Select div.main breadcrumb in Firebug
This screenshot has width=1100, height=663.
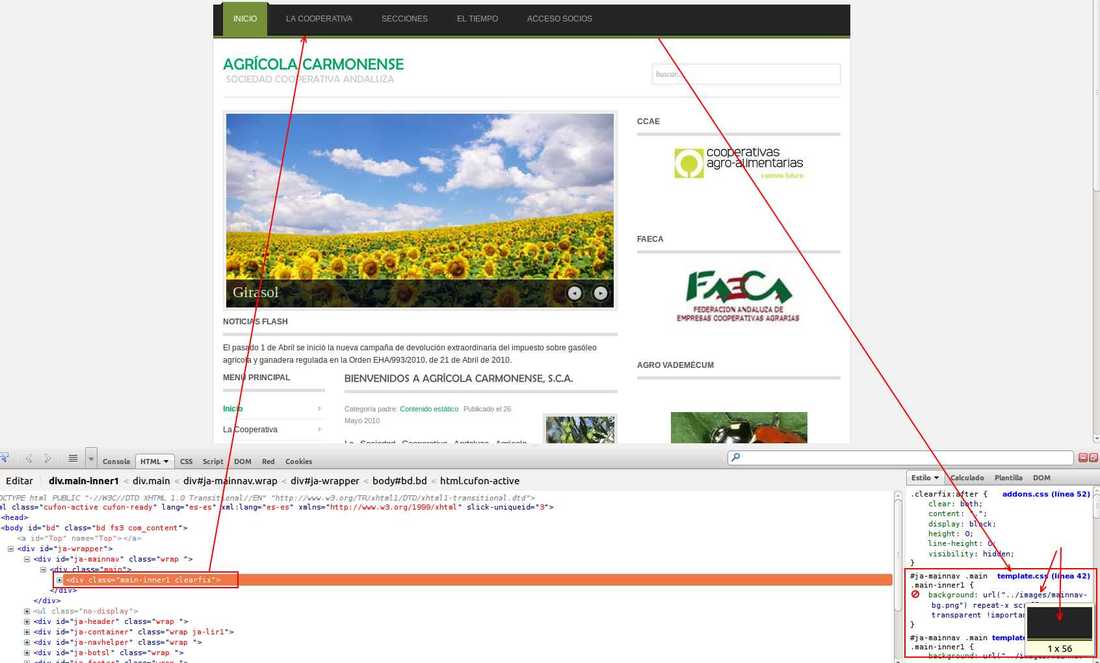pyautogui.click(x=152, y=481)
